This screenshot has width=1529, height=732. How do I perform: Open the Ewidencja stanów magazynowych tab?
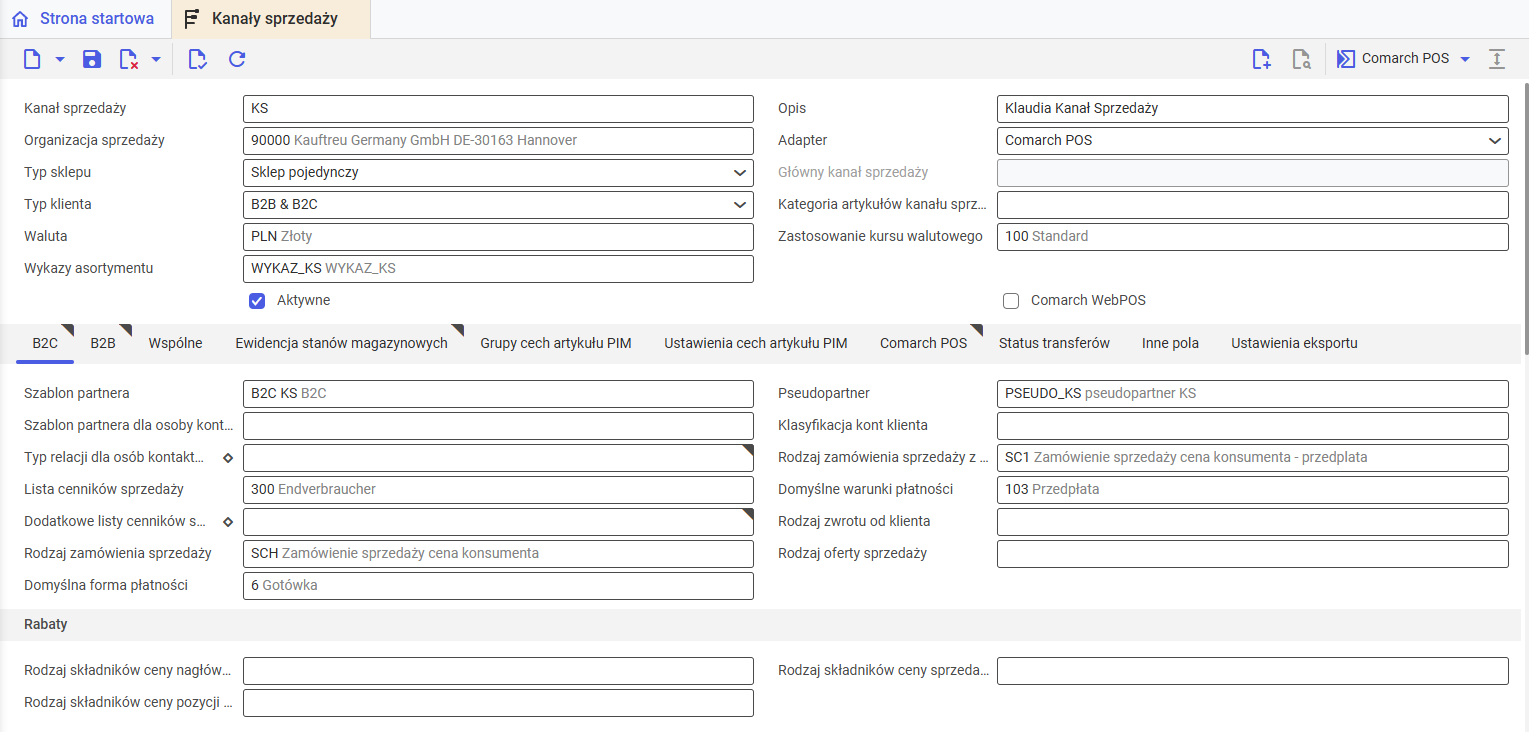click(x=341, y=343)
